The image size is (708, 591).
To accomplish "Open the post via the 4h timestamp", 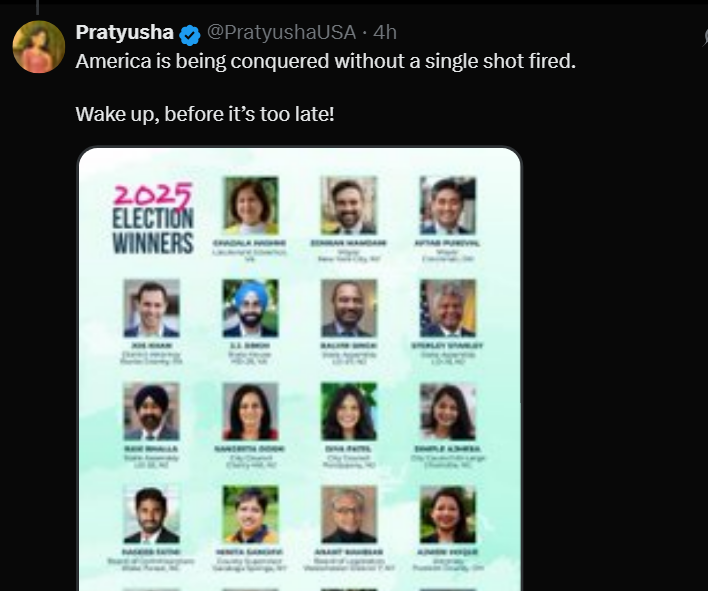I will (x=385, y=33).
